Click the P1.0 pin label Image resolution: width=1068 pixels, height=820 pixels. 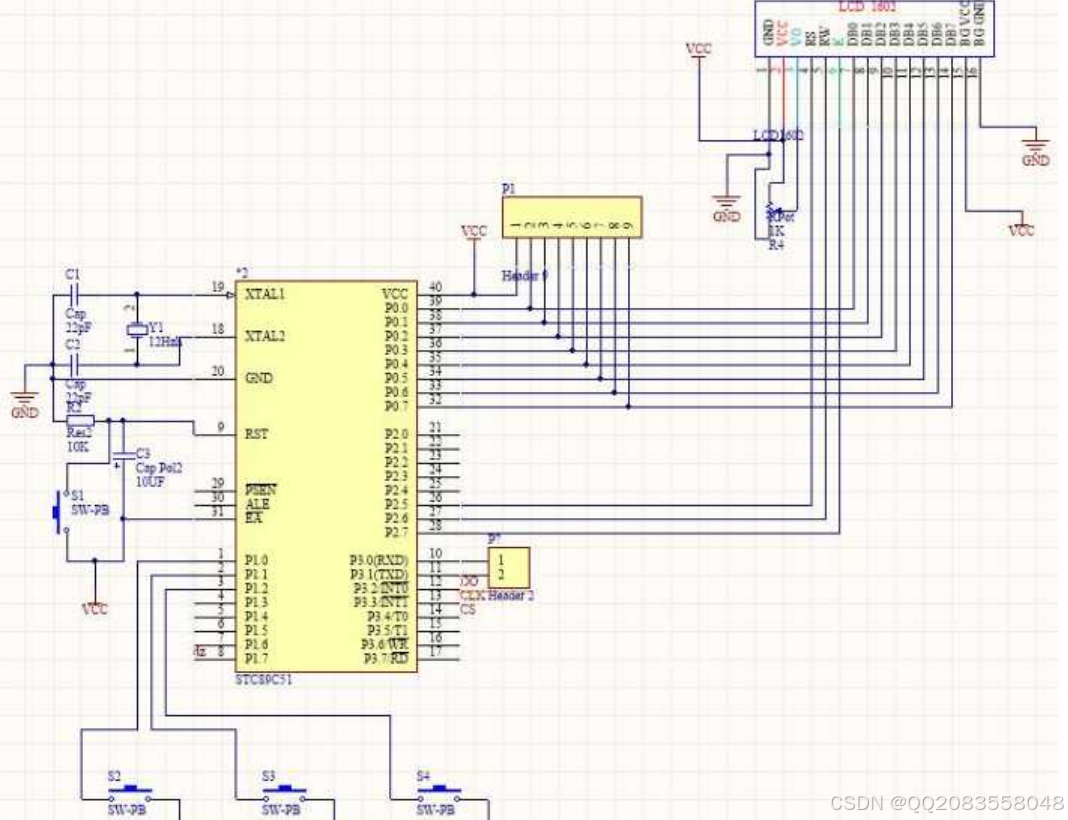click(256, 561)
